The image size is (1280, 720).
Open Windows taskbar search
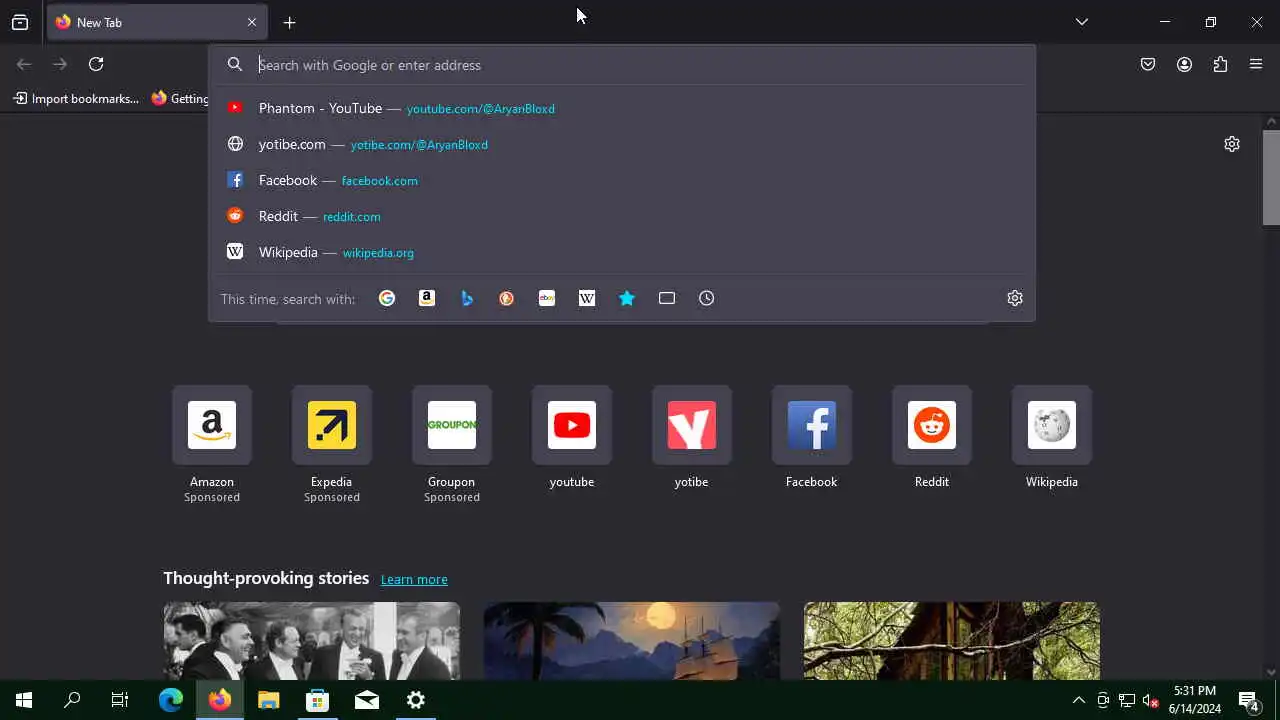click(72, 700)
